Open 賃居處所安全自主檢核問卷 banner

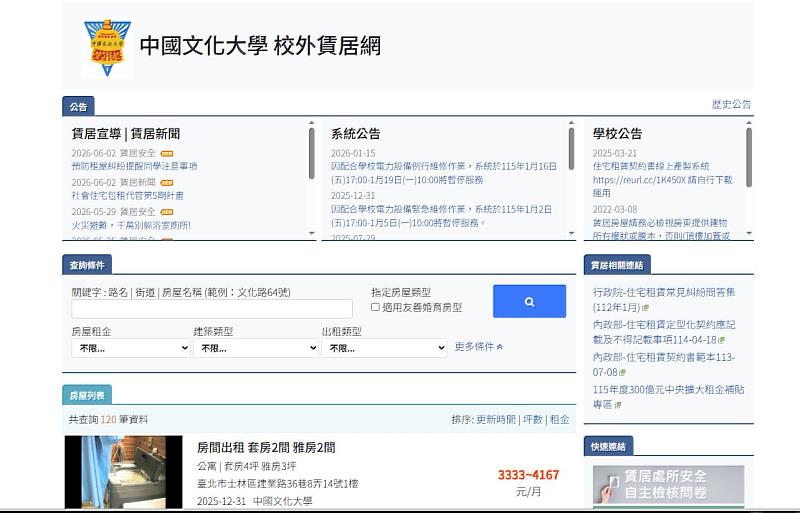click(x=668, y=486)
